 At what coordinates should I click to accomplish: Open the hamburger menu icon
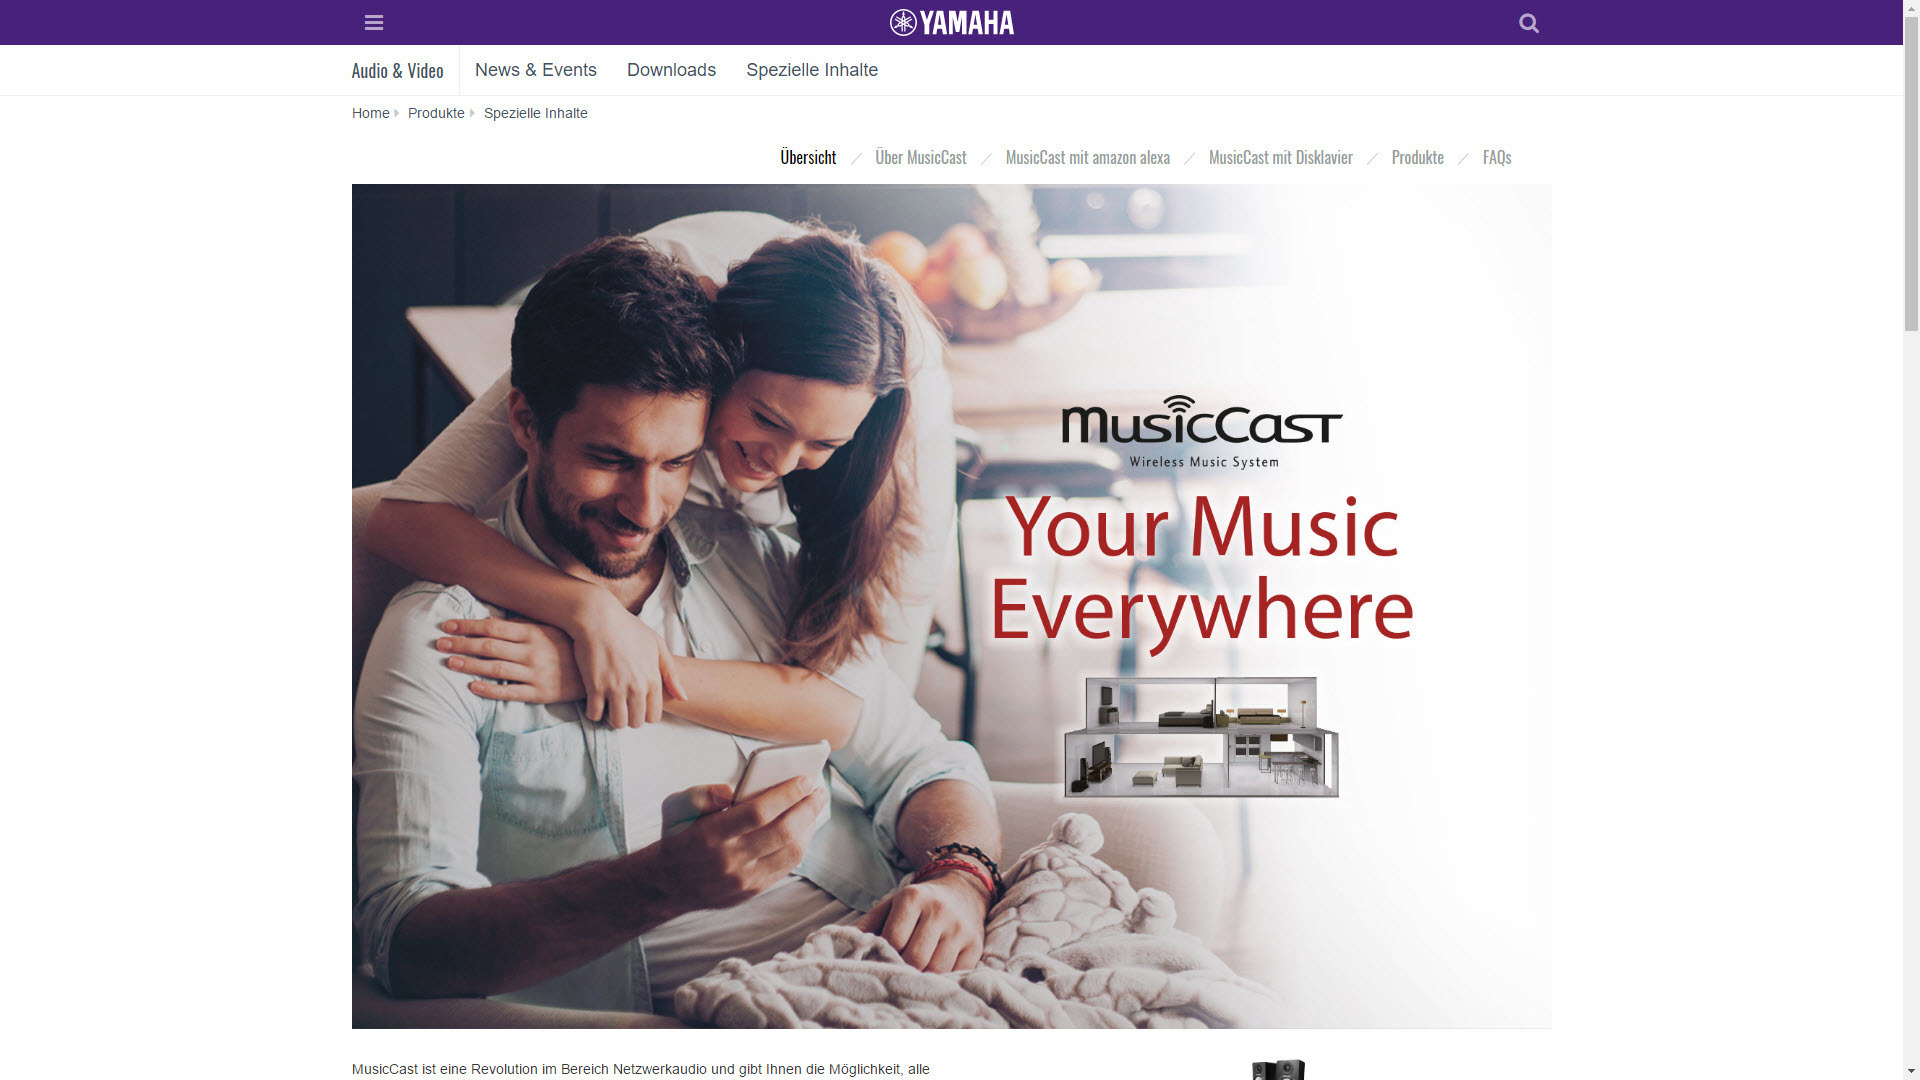click(x=374, y=22)
